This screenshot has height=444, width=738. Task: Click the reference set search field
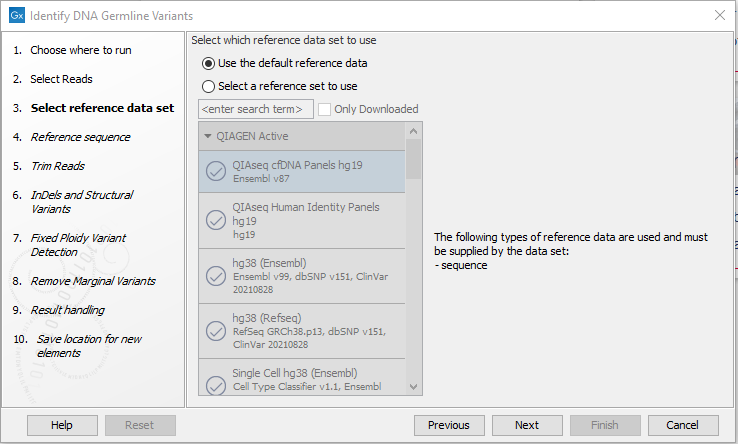pos(256,109)
